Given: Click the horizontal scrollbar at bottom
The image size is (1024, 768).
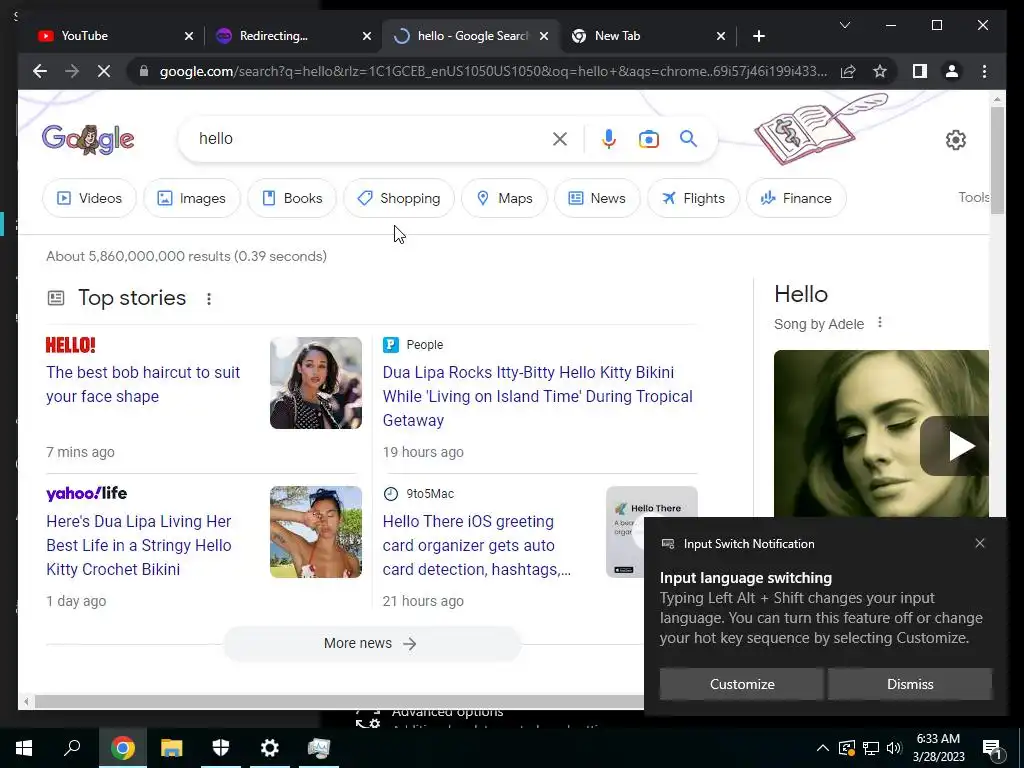Looking at the screenshot, I should click(340, 701).
